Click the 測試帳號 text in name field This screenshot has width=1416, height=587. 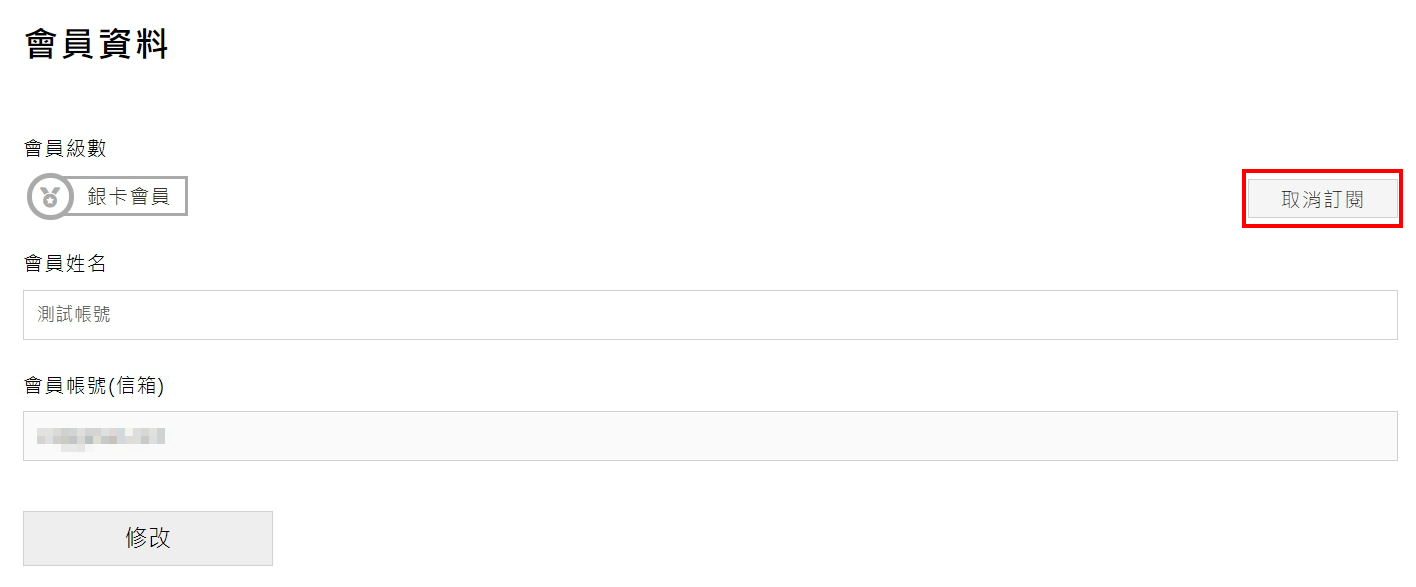tap(74, 315)
